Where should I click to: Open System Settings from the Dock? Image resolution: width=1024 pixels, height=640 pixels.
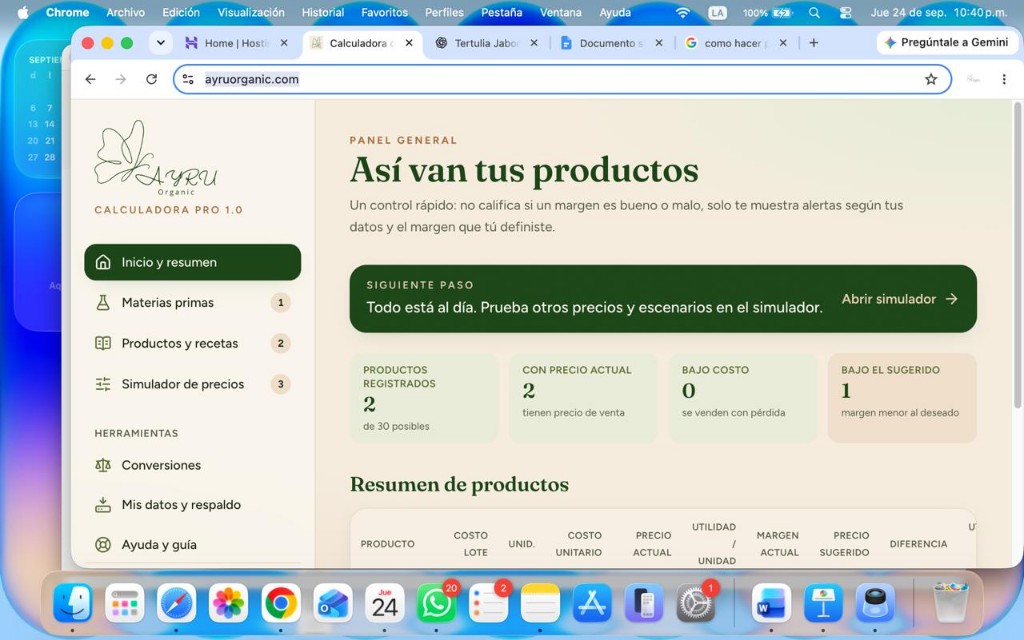tap(696, 603)
